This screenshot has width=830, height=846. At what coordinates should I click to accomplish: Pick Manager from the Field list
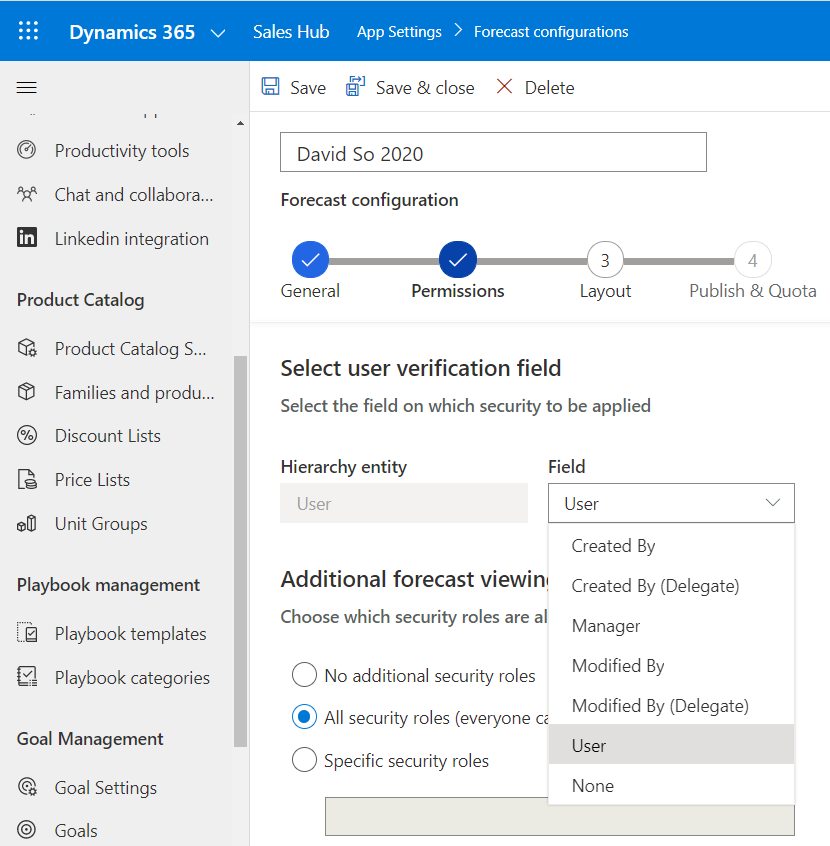(x=606, y=626)
